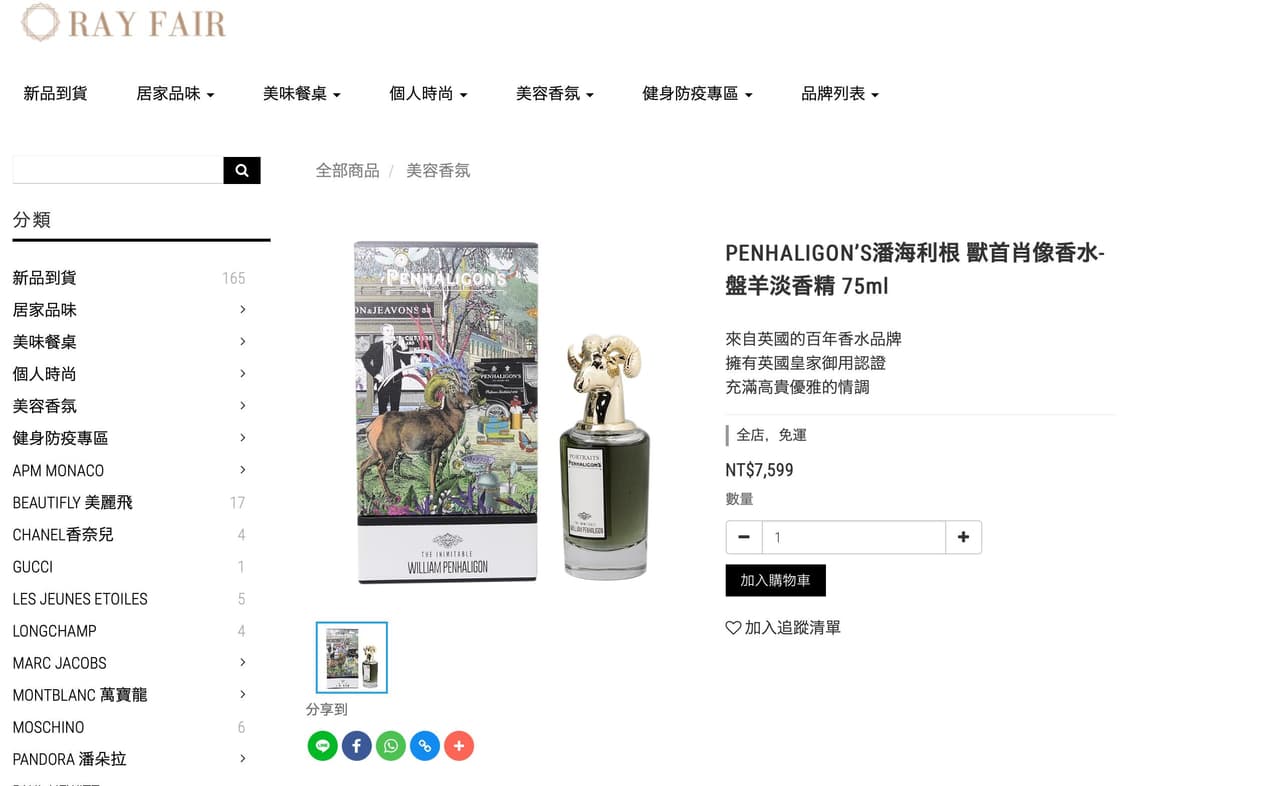The image size is (1280, 786).
Task: Share product via LINE icon
Action: (322, 746)
